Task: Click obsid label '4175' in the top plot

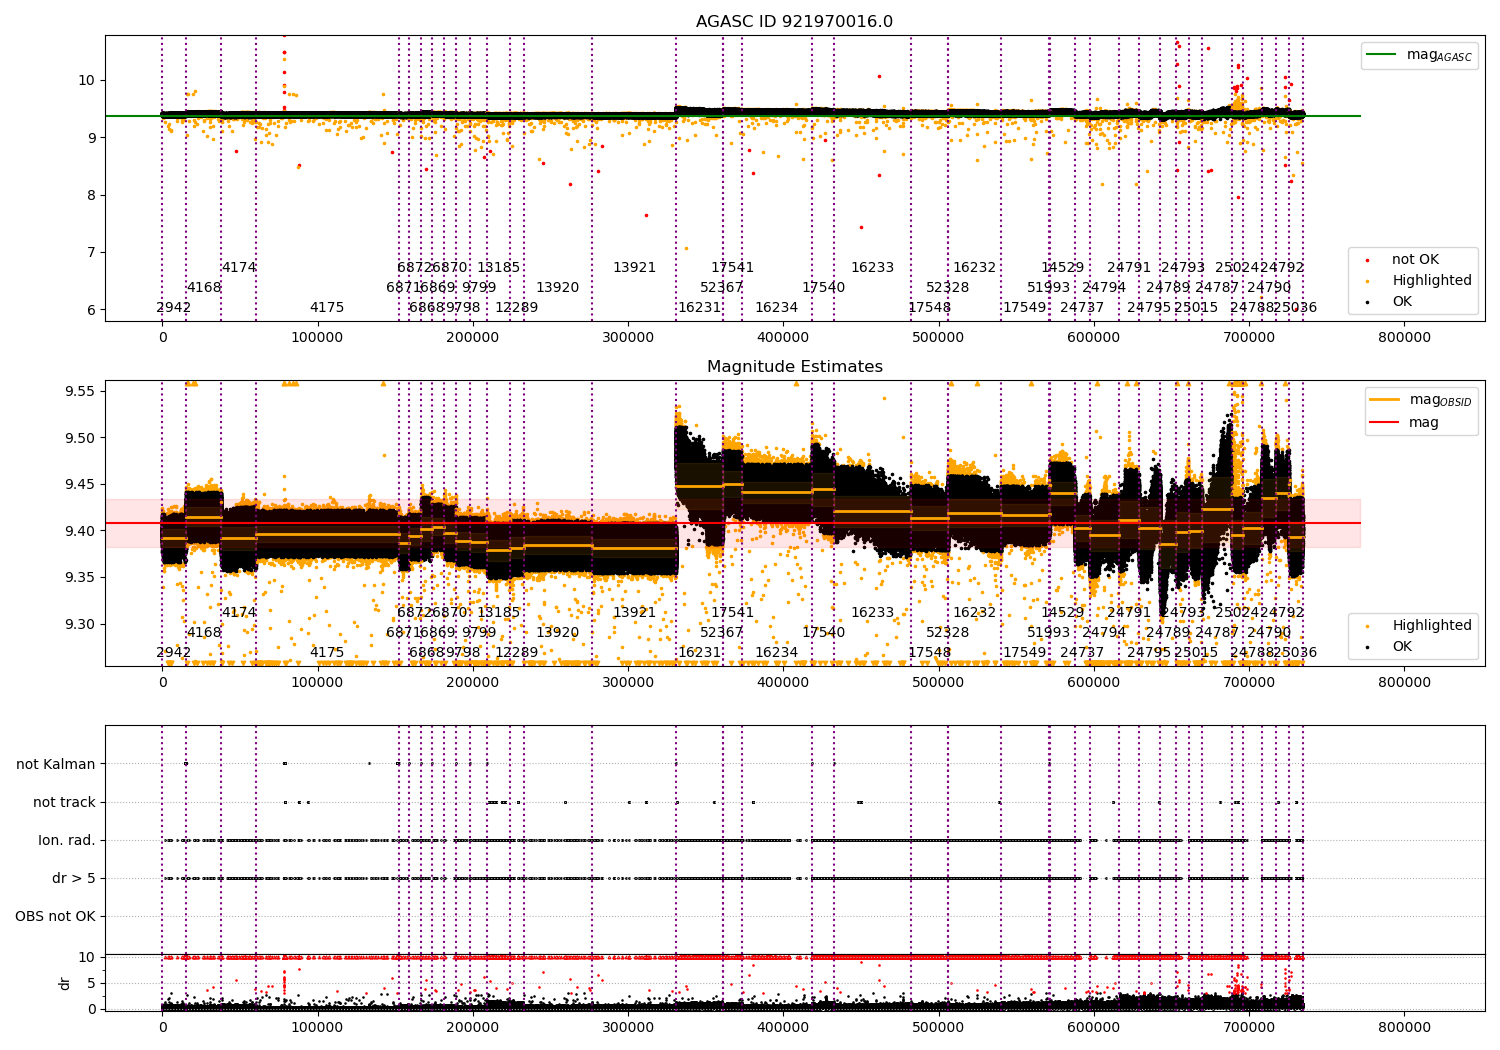Action: click(327, 308)
